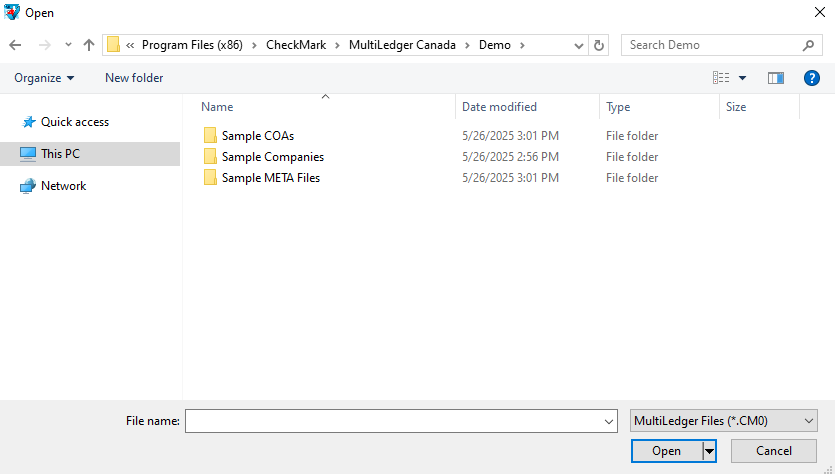
Task: Click the search magnifier icon
Action: [x=809, y=45]
